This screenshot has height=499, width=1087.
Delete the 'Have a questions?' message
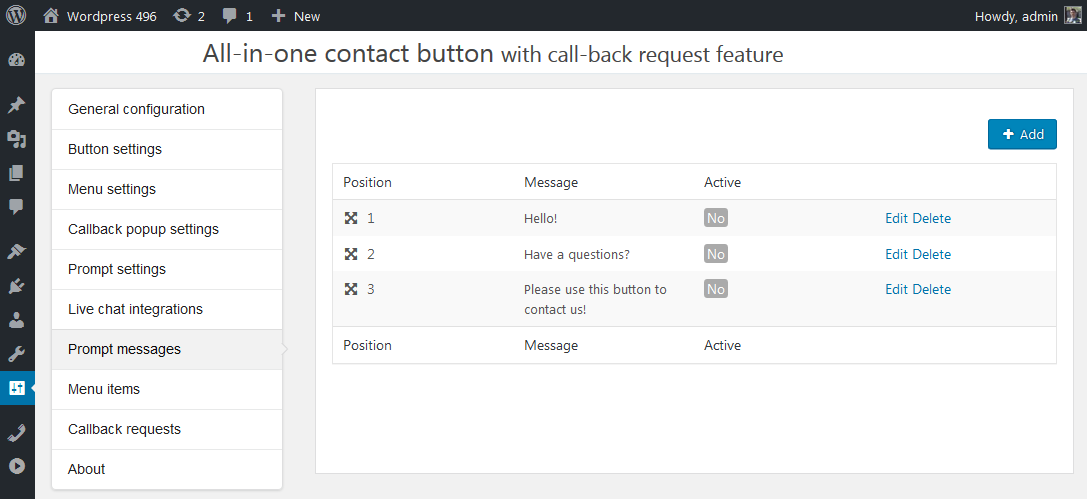(932, 254)
